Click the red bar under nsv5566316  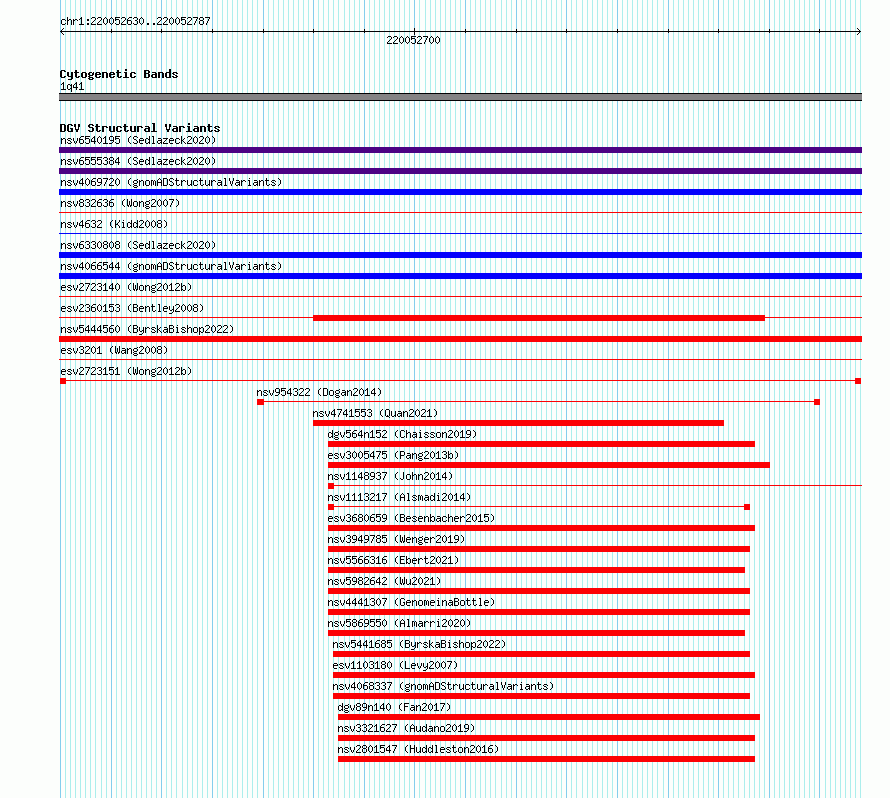[536, 570]
